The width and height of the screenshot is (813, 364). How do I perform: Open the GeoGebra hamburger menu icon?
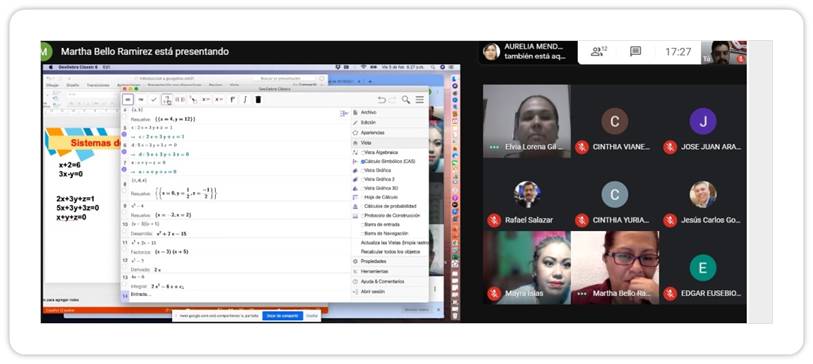419,100
